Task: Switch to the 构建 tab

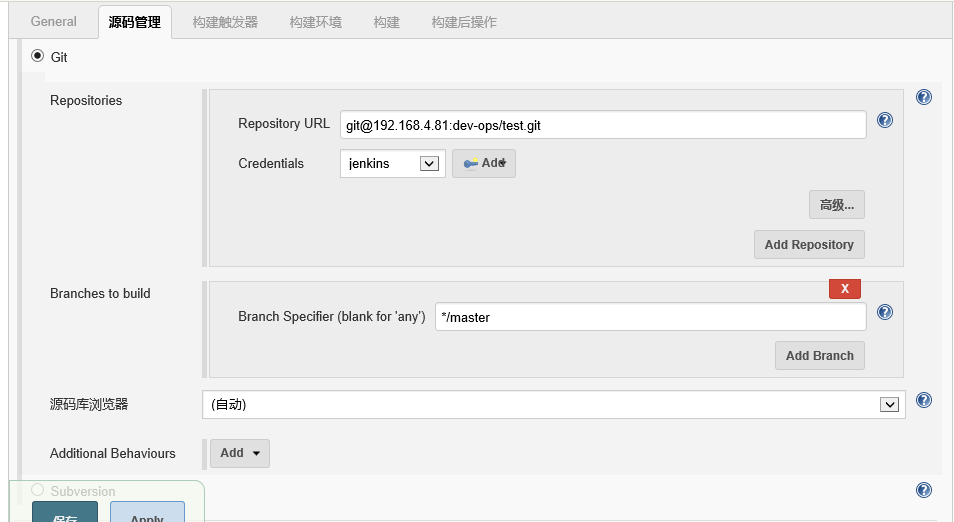Action: point(386,23)
